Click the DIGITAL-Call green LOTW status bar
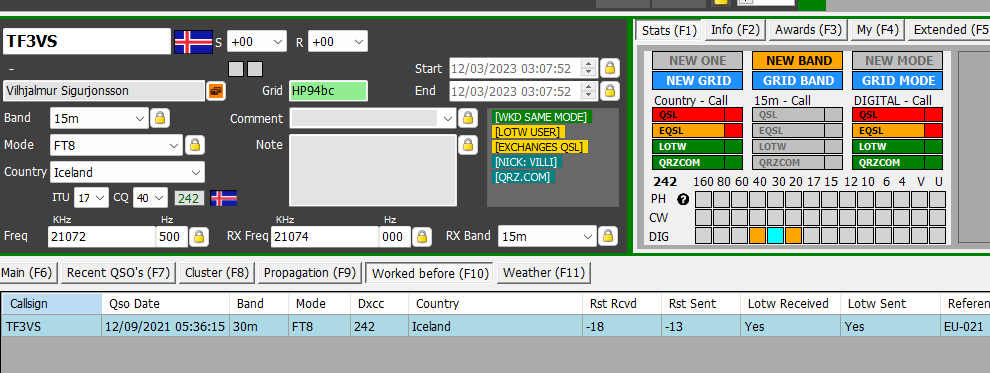990x373 pixels. pyautogui.click(x=897, y=146)
